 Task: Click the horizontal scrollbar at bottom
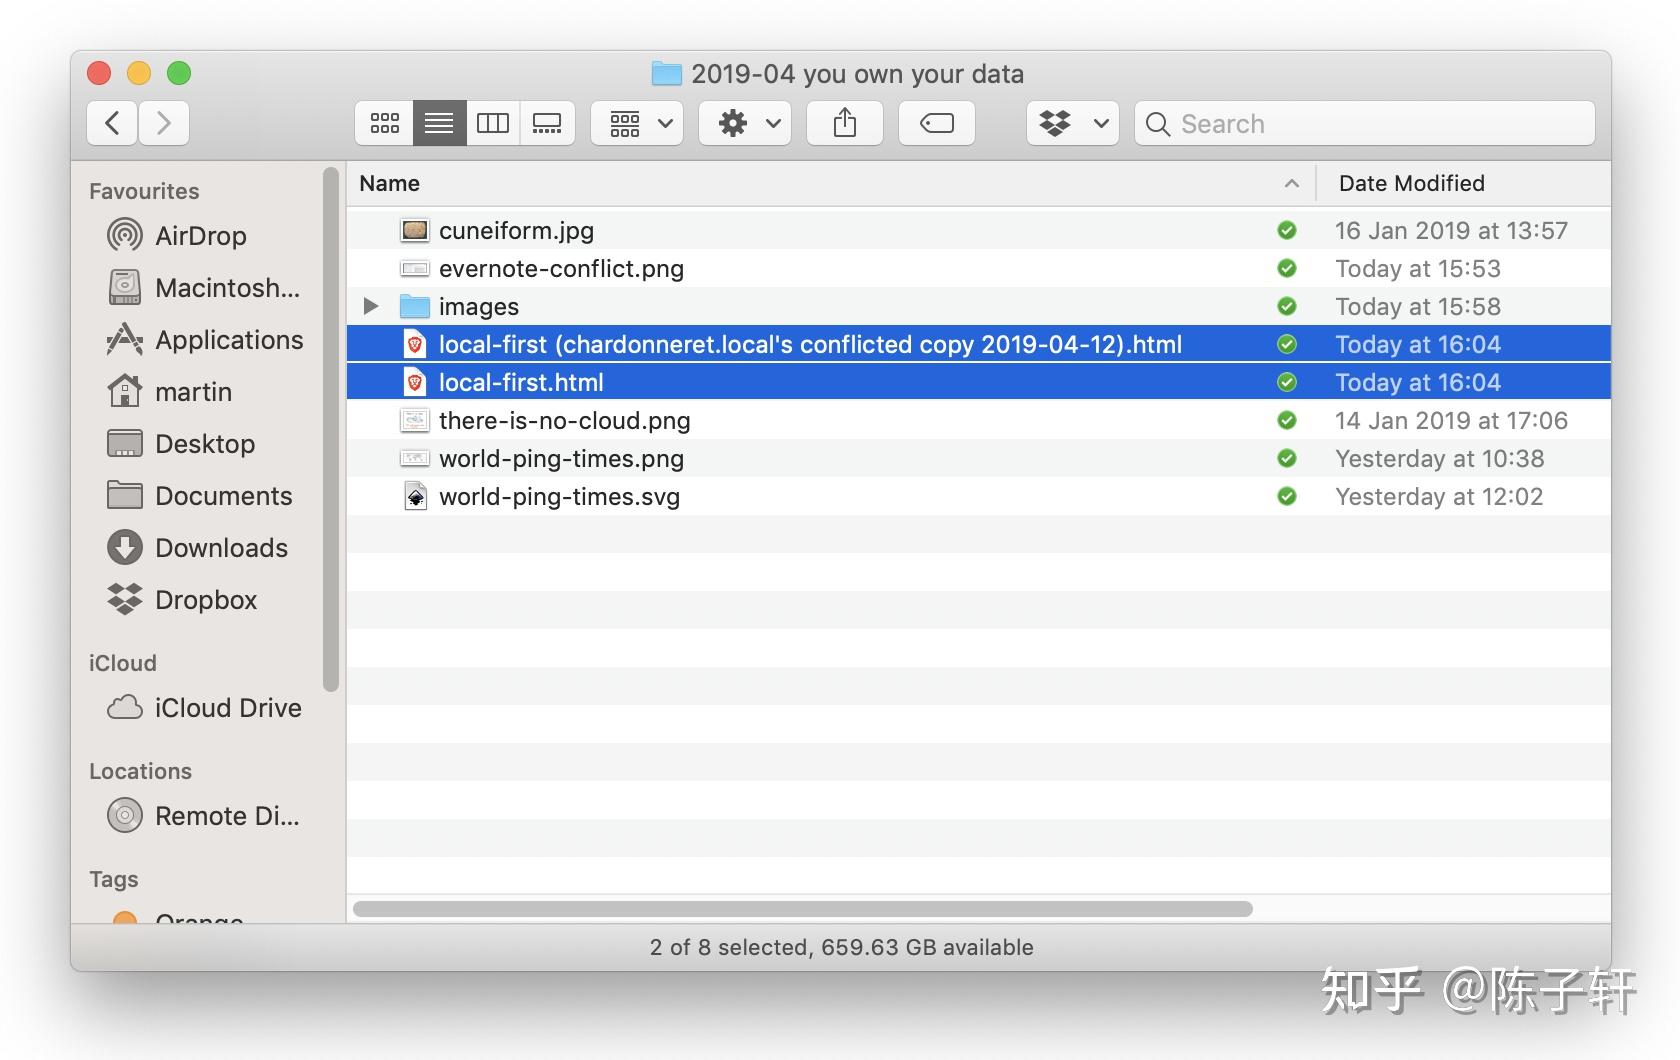(x=802, y=909)
